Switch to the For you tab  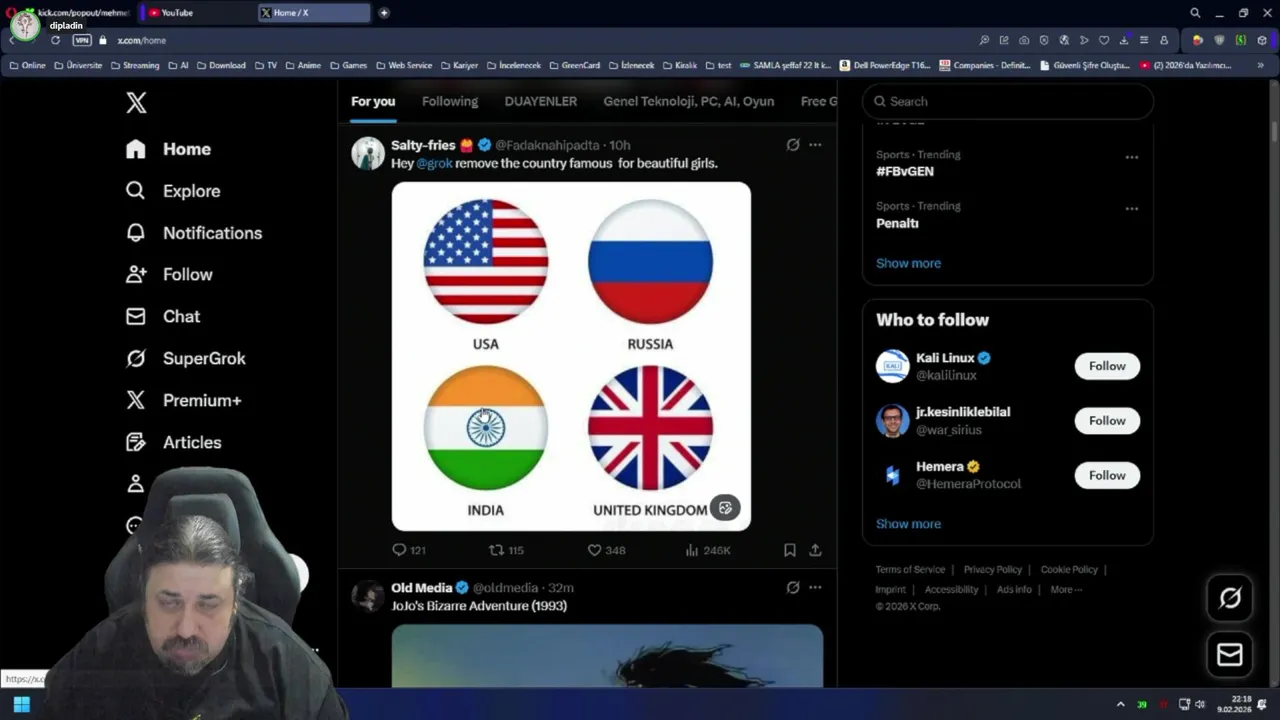373,101
